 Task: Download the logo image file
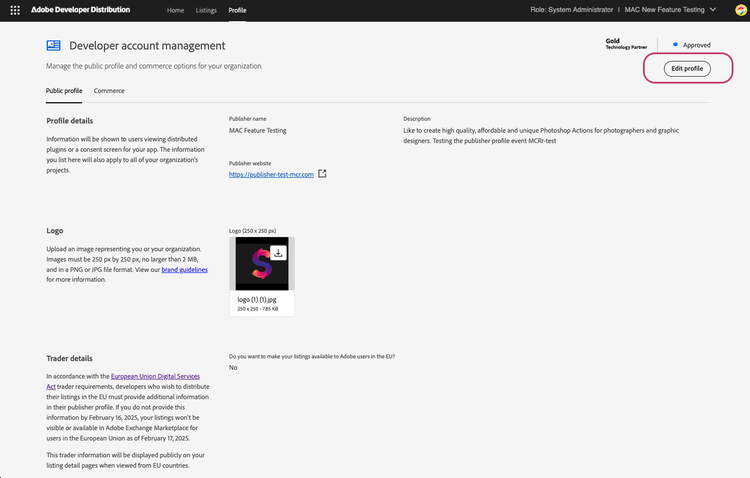(278, 253)
